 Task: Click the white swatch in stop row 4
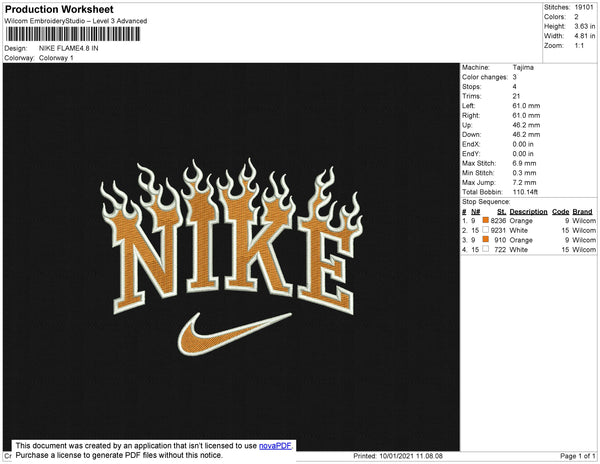(486, 249)
